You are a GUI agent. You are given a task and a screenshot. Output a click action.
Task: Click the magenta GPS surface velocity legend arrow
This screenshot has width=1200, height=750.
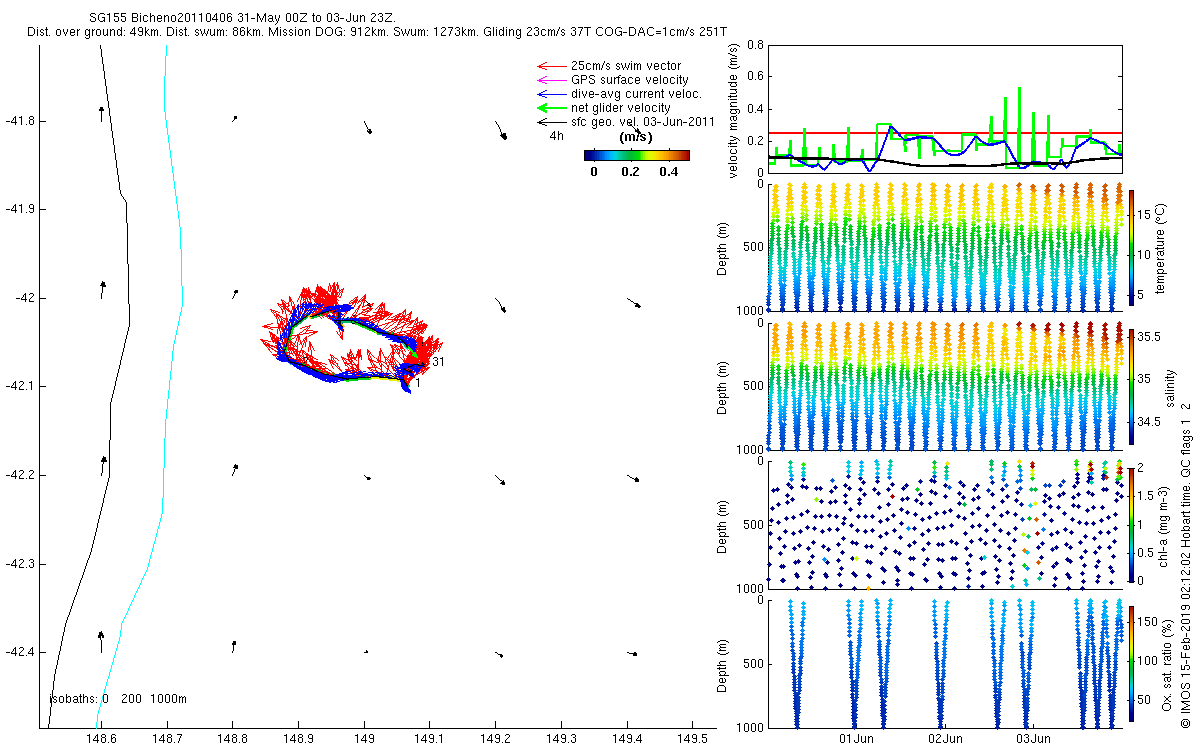(551, 80)
